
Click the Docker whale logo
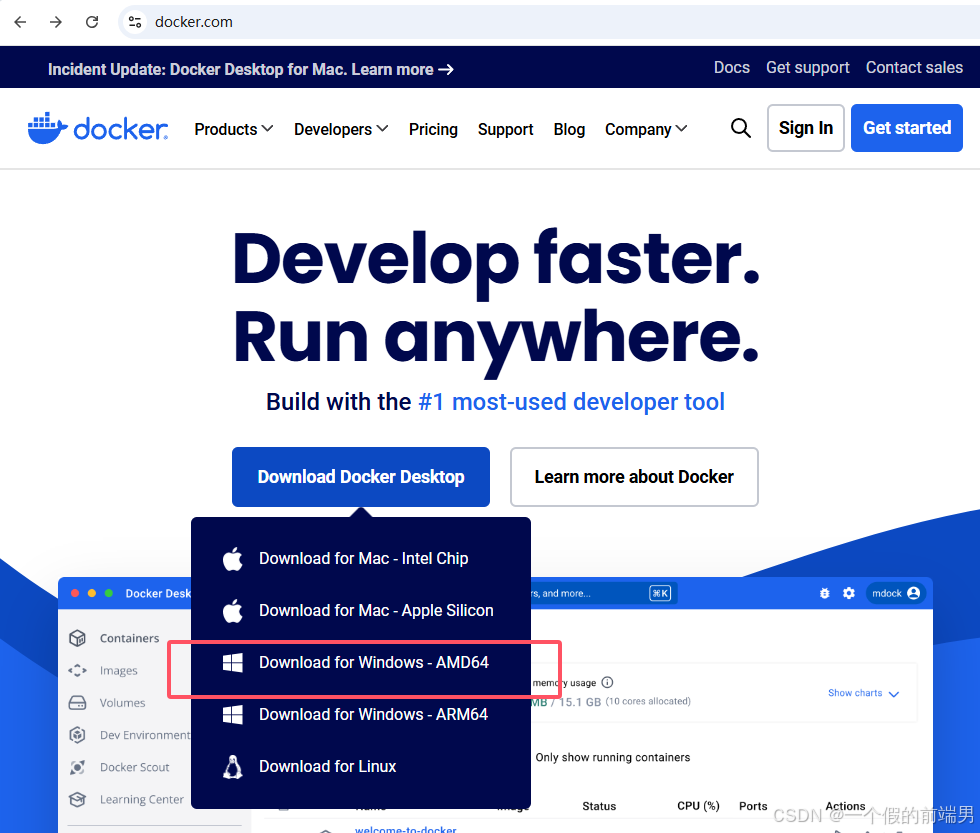click(x=98, y=129)
